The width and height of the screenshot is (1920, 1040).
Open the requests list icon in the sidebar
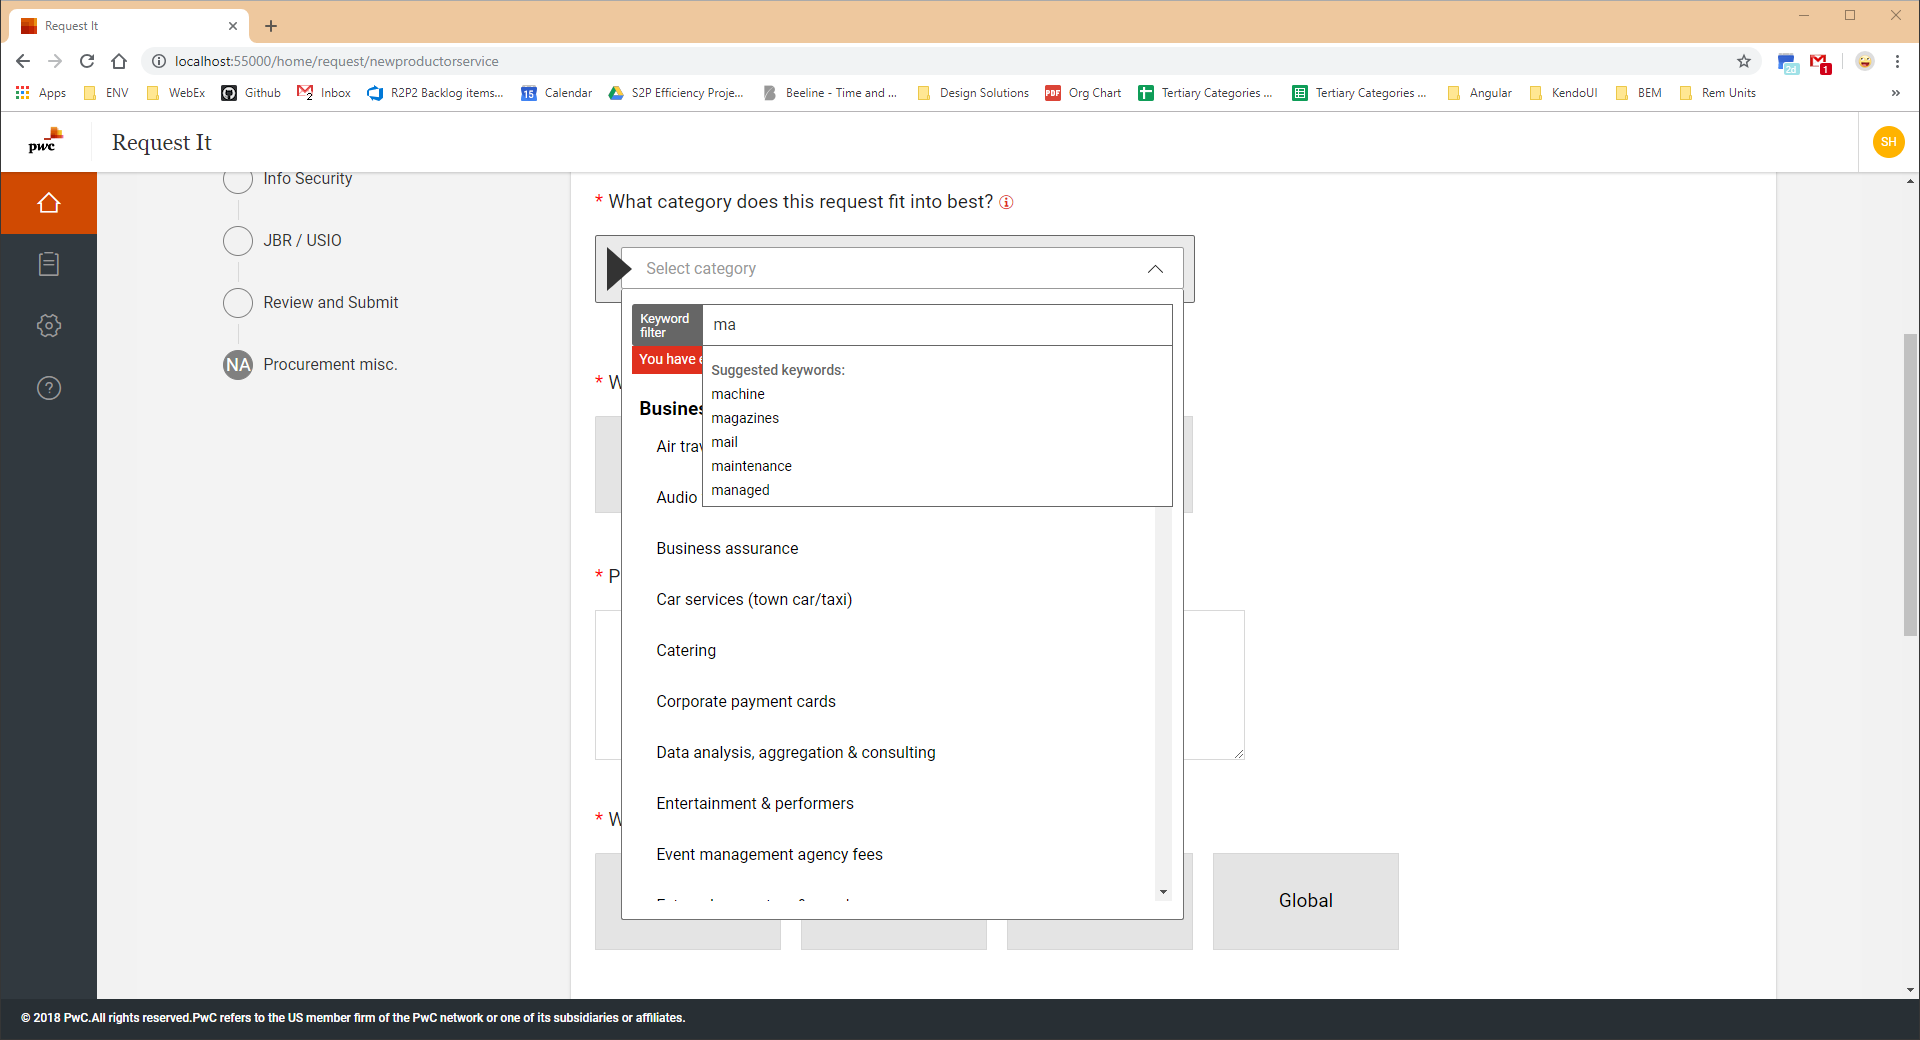coord(48,264)
